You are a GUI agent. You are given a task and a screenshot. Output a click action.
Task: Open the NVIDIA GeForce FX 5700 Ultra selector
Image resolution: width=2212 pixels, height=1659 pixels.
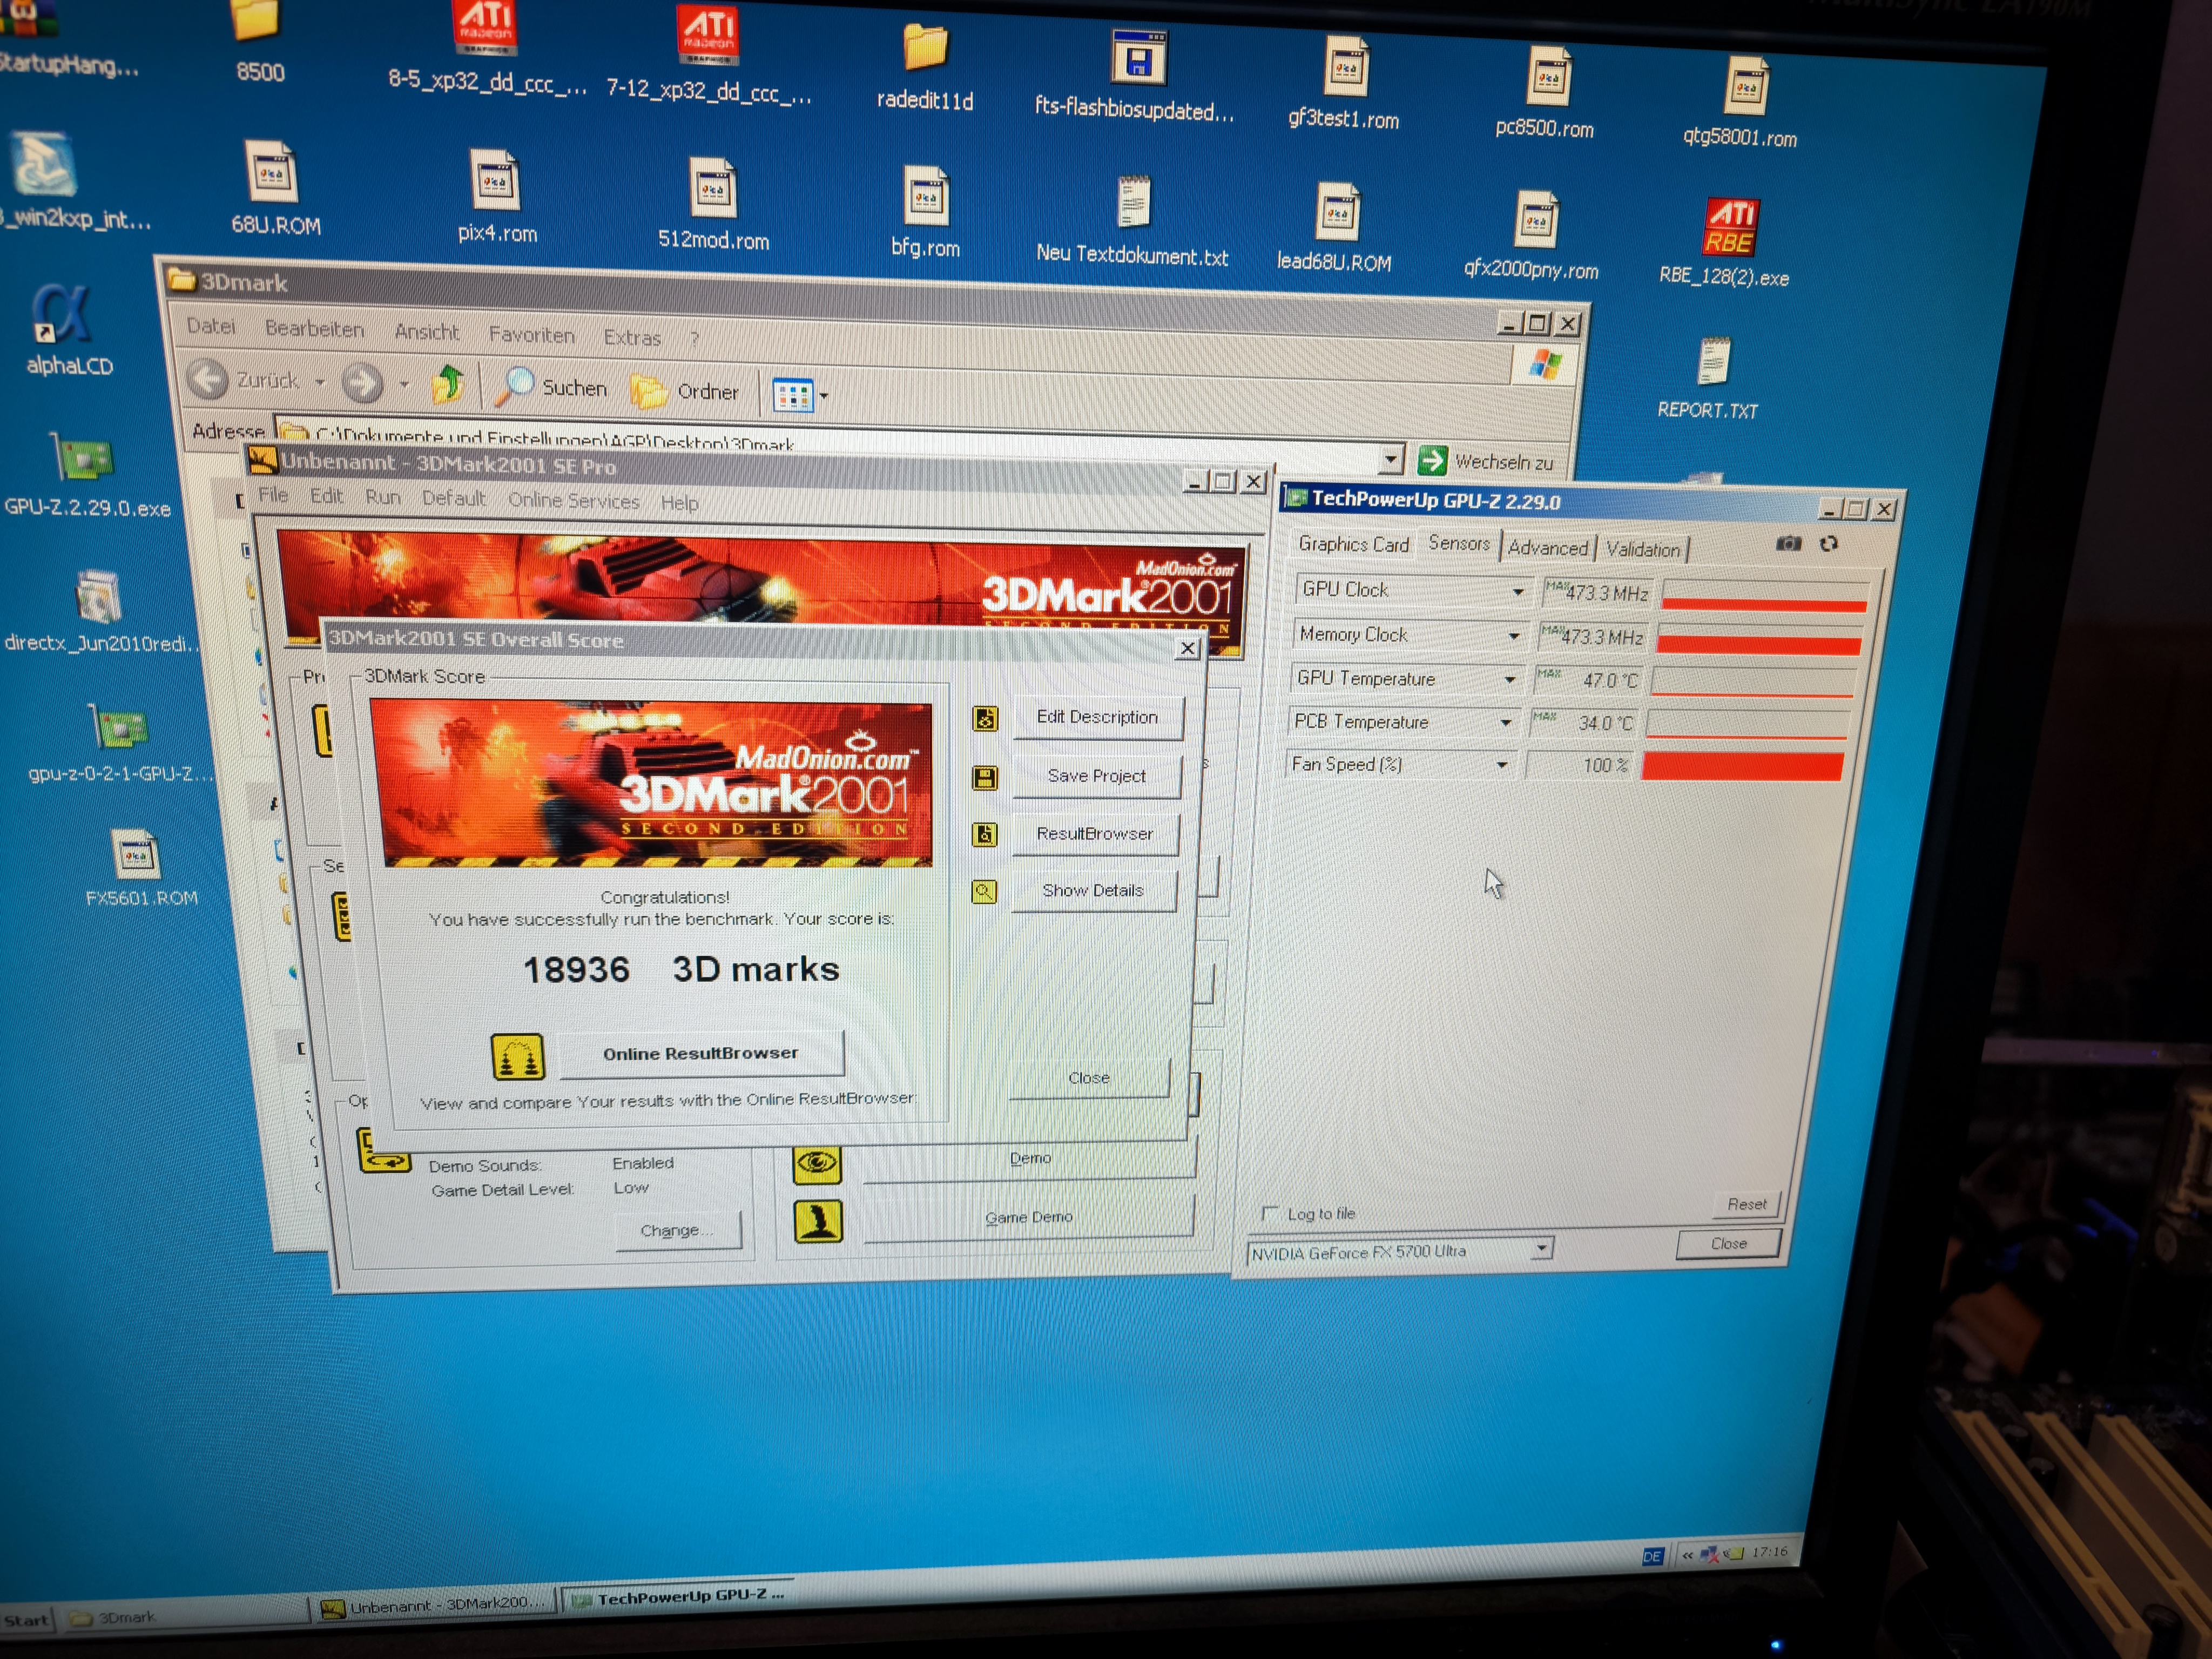[x=1541, y=1247]
